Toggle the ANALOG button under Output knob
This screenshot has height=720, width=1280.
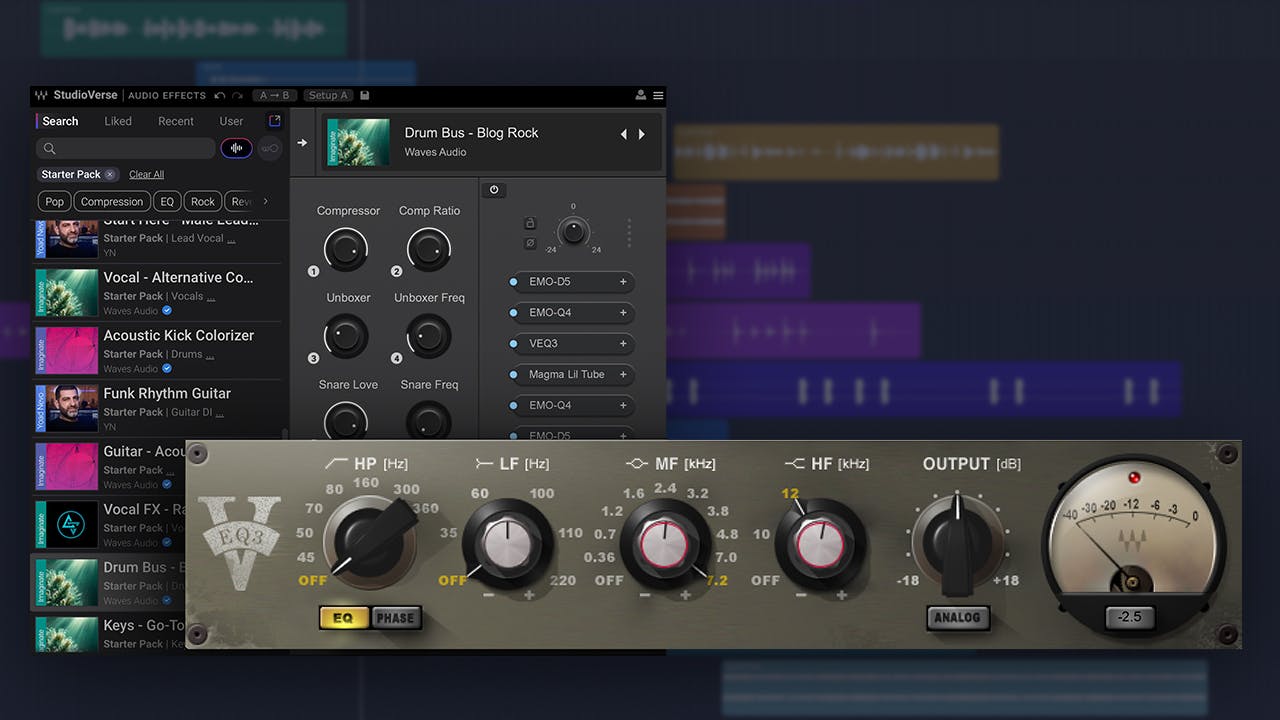tap(957, 617)
